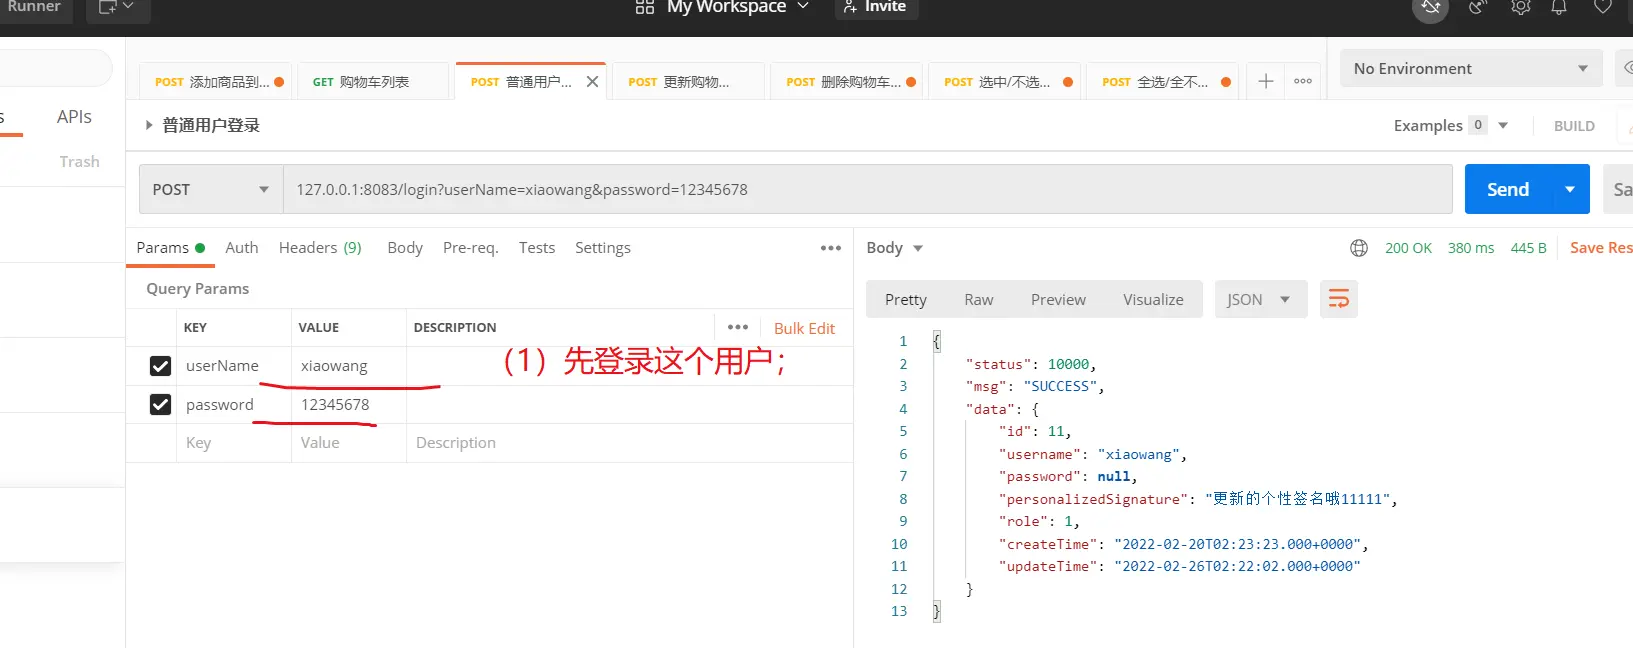This screenshot has width=1633, height=648.
Task: Open the tab options three-dot icon
Action: point(1303,81)
